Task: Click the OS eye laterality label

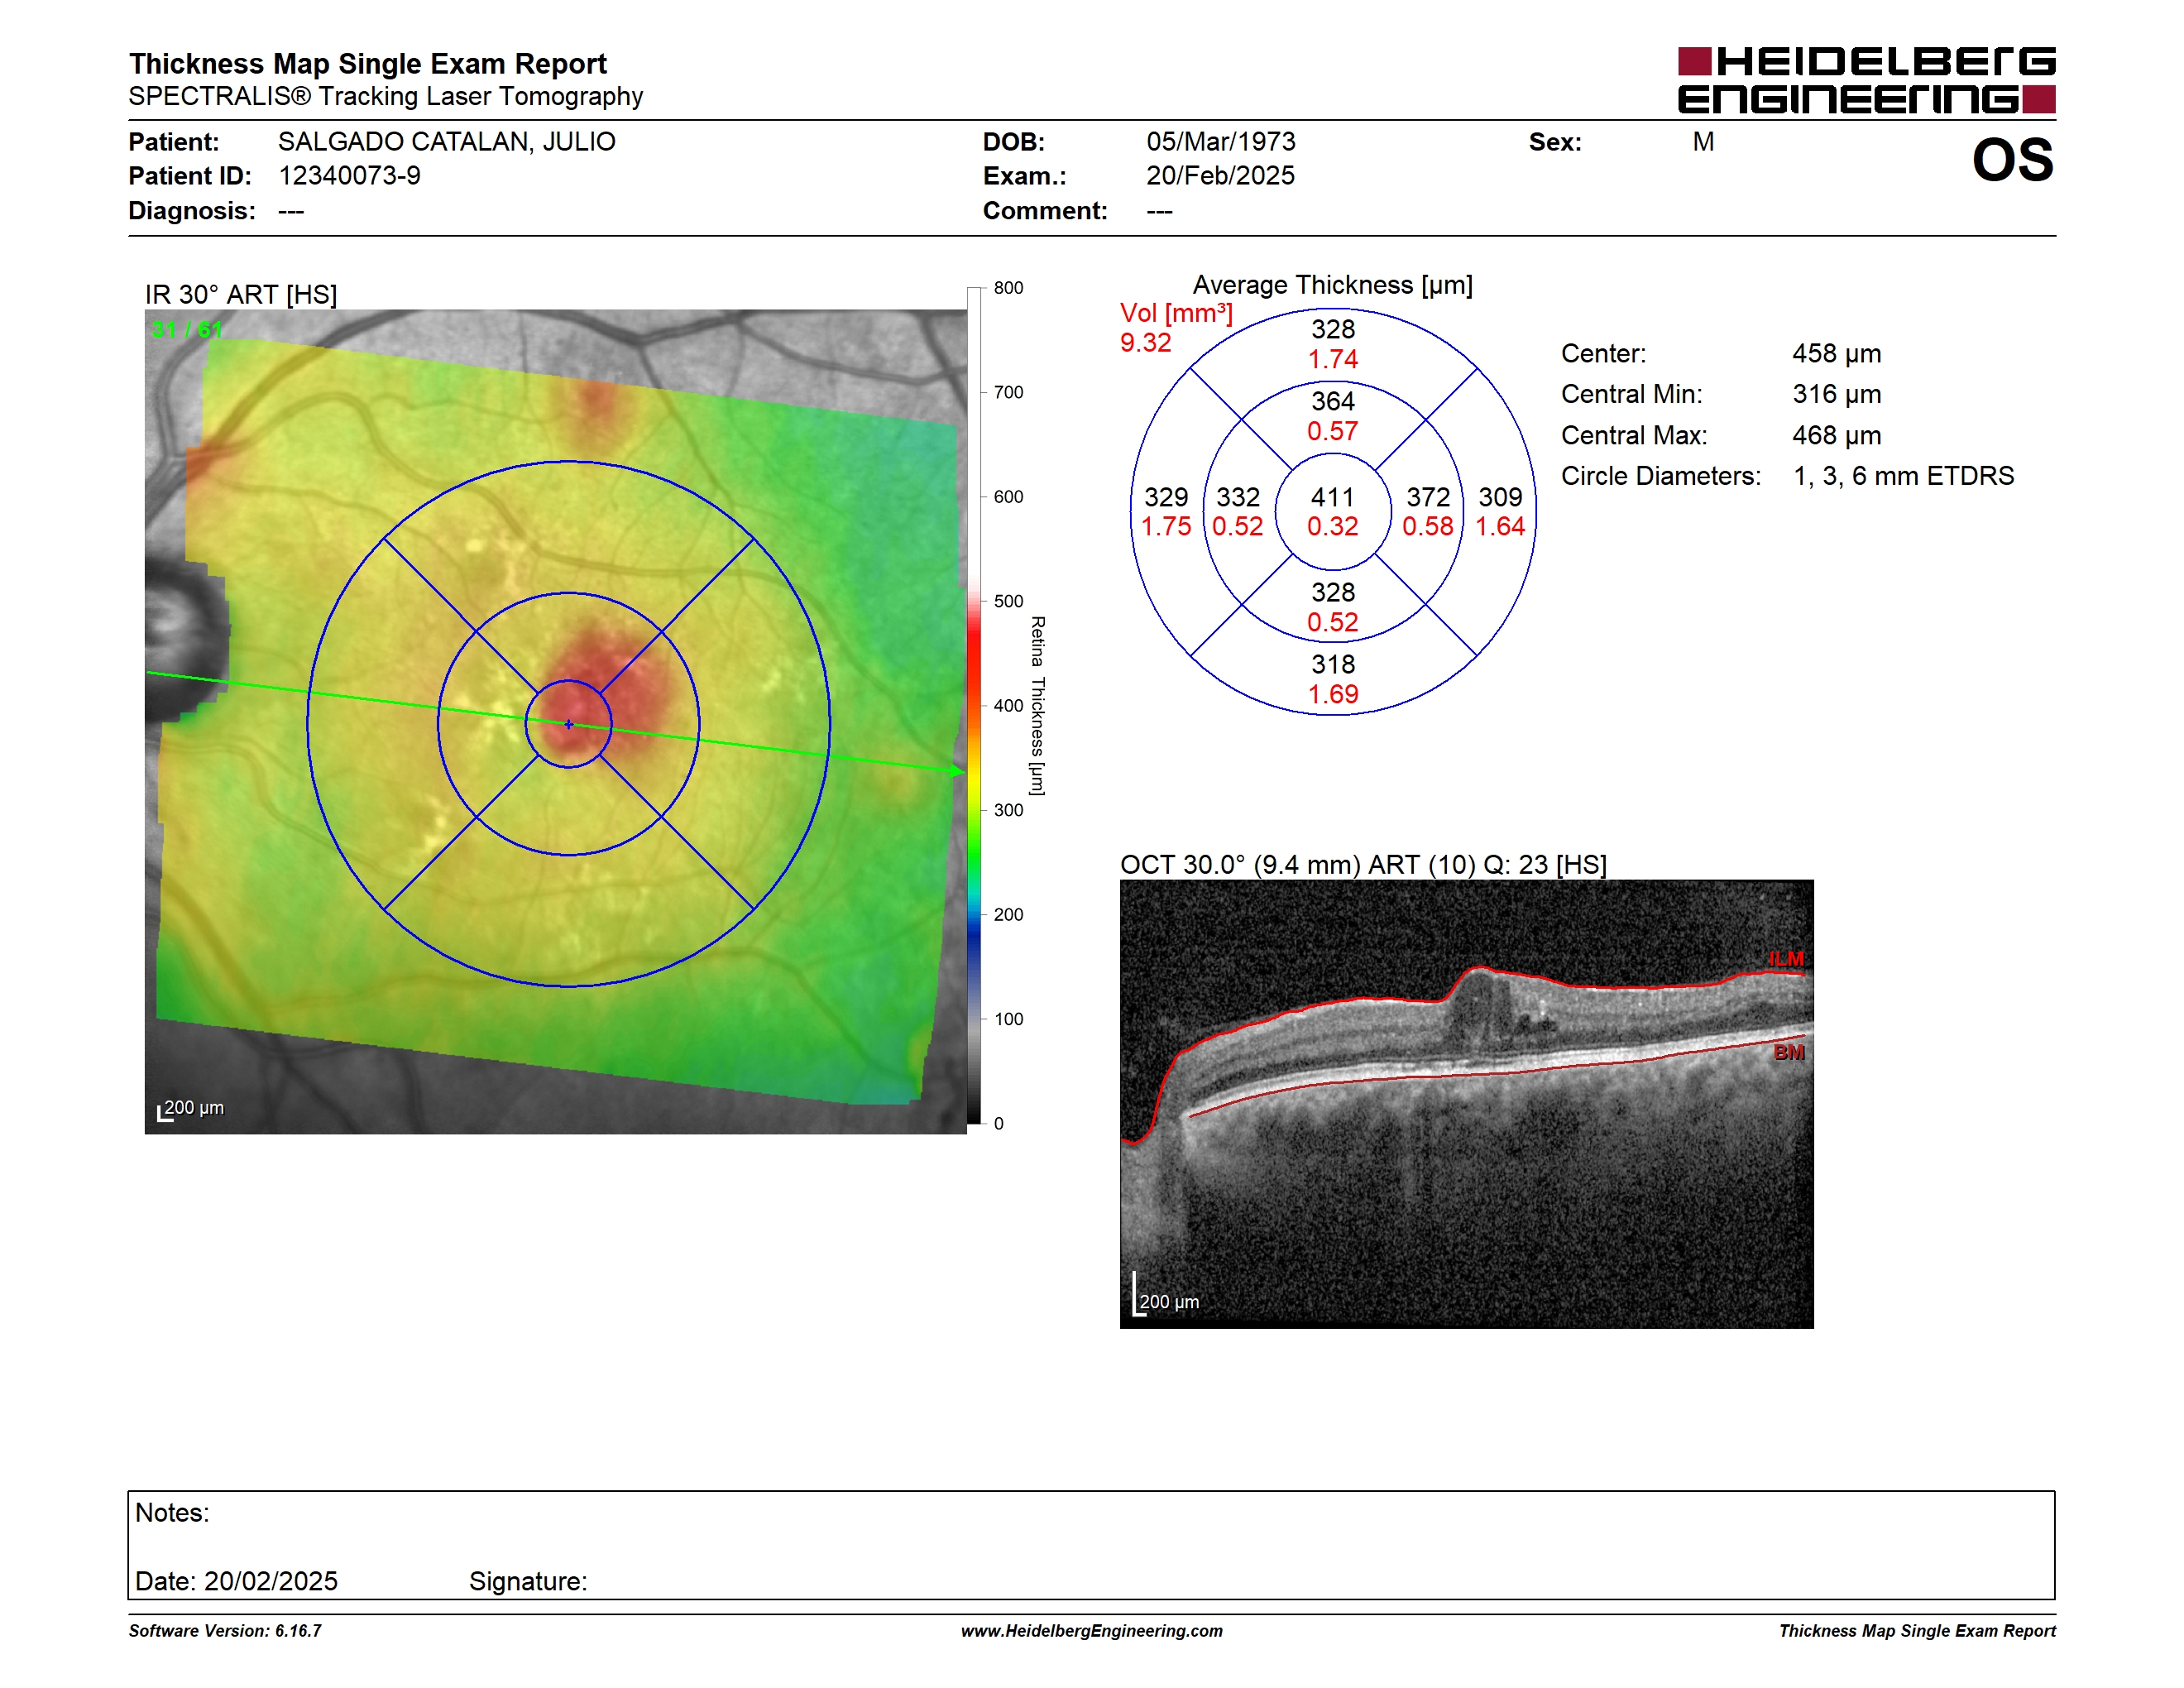Action: [x=2012, y=160]
